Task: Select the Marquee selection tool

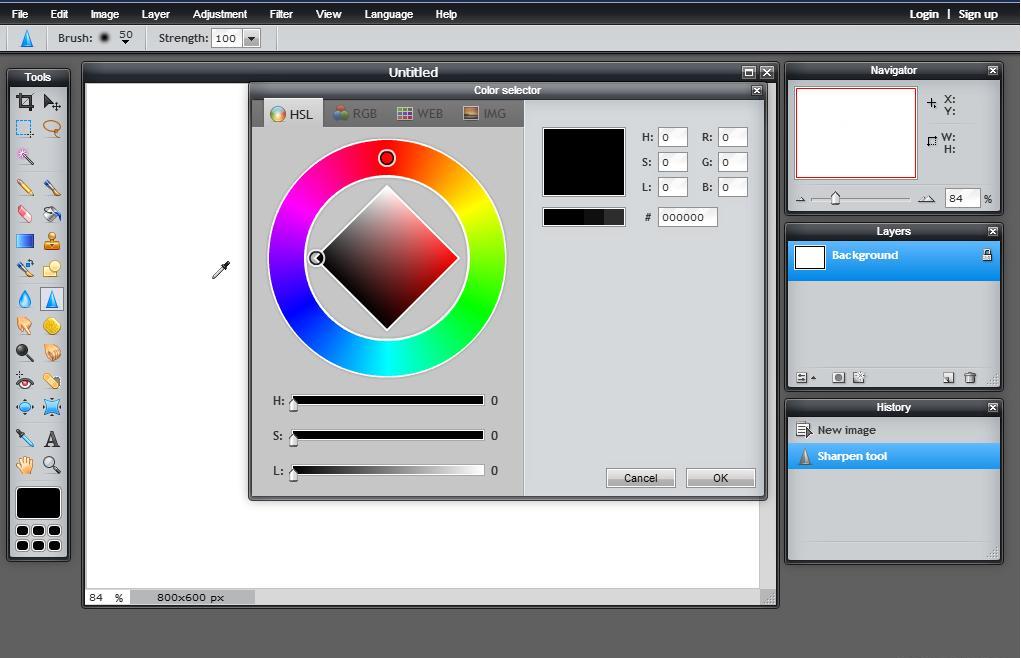Action: click(25, 128)
